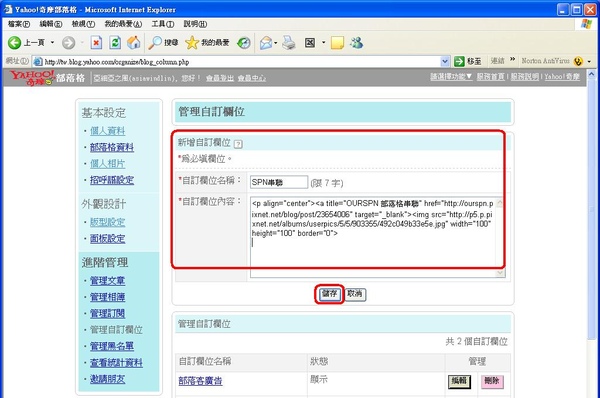This screenshot has width=600, height=398.
Task: Click the Yahoo Kimo blog logo
Action: pos(47,78)
